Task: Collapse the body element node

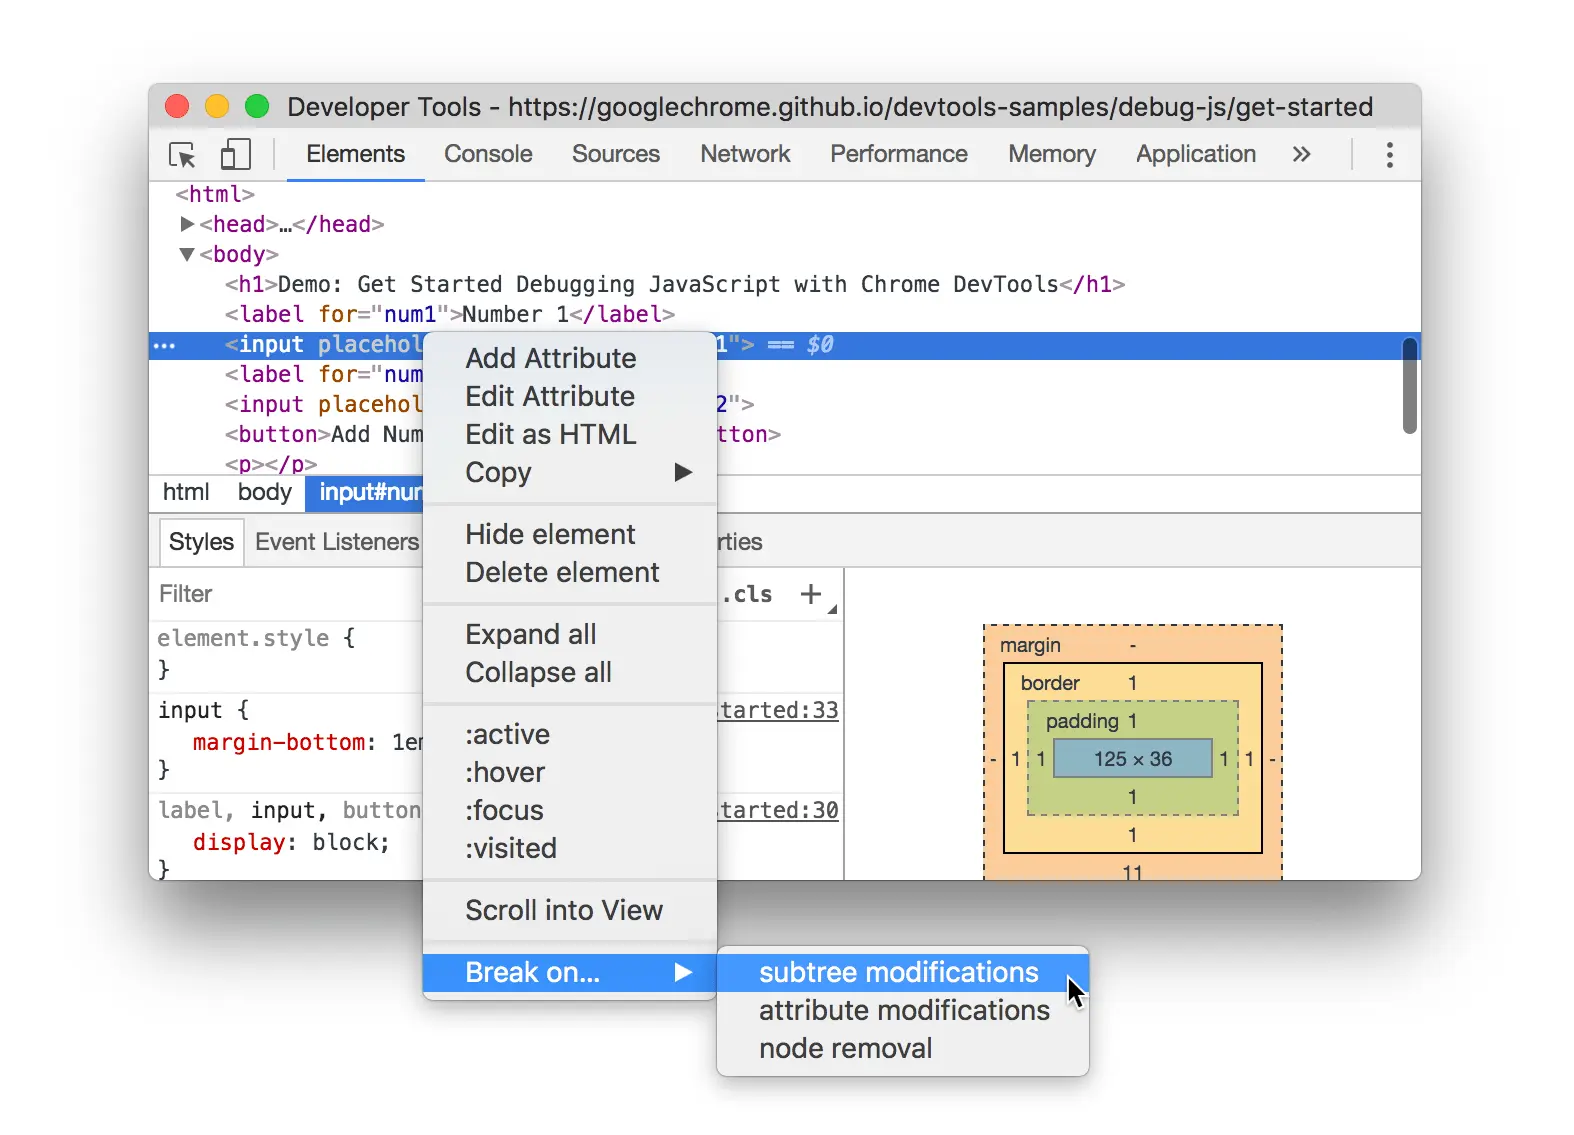Action: tap(186, 254)
